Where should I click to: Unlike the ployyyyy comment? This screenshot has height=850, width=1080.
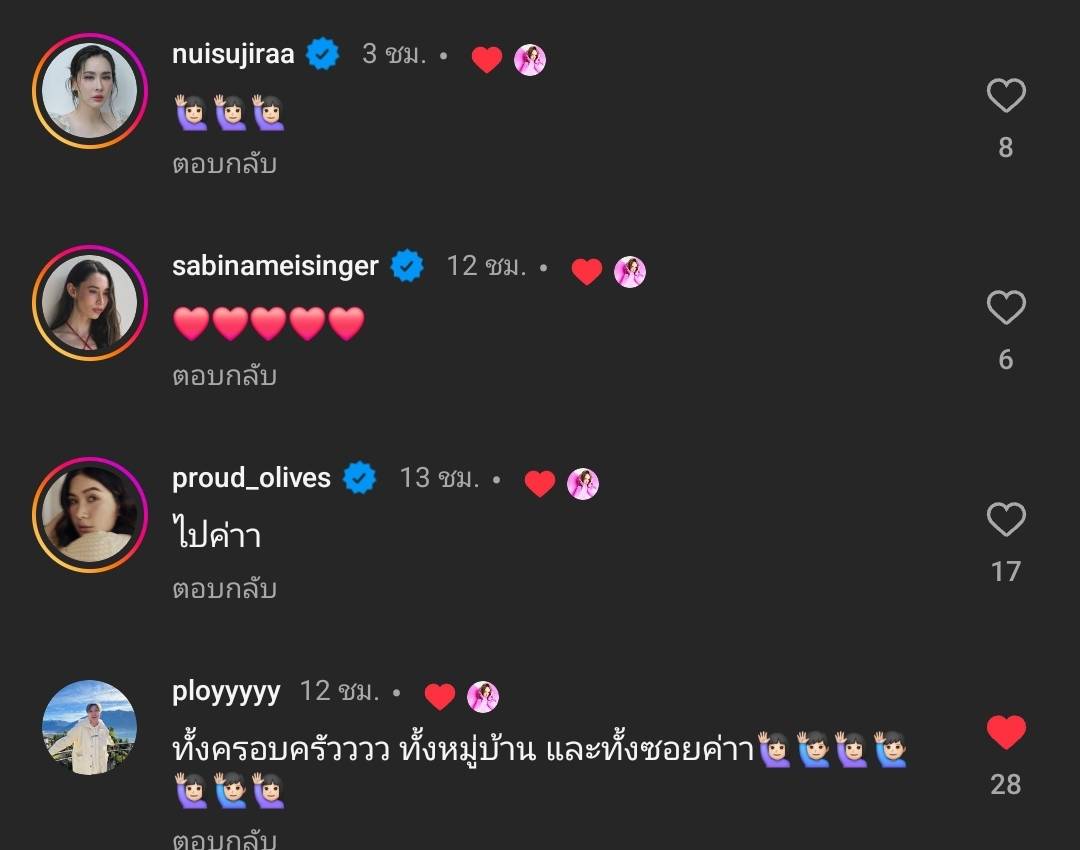[x=1006, y=732]
